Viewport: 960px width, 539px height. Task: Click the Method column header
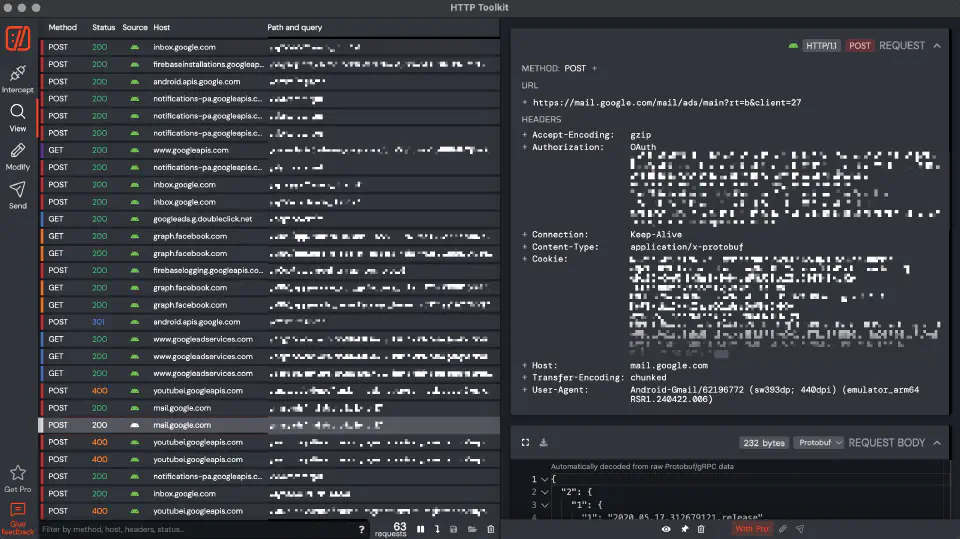click(62, 28)
